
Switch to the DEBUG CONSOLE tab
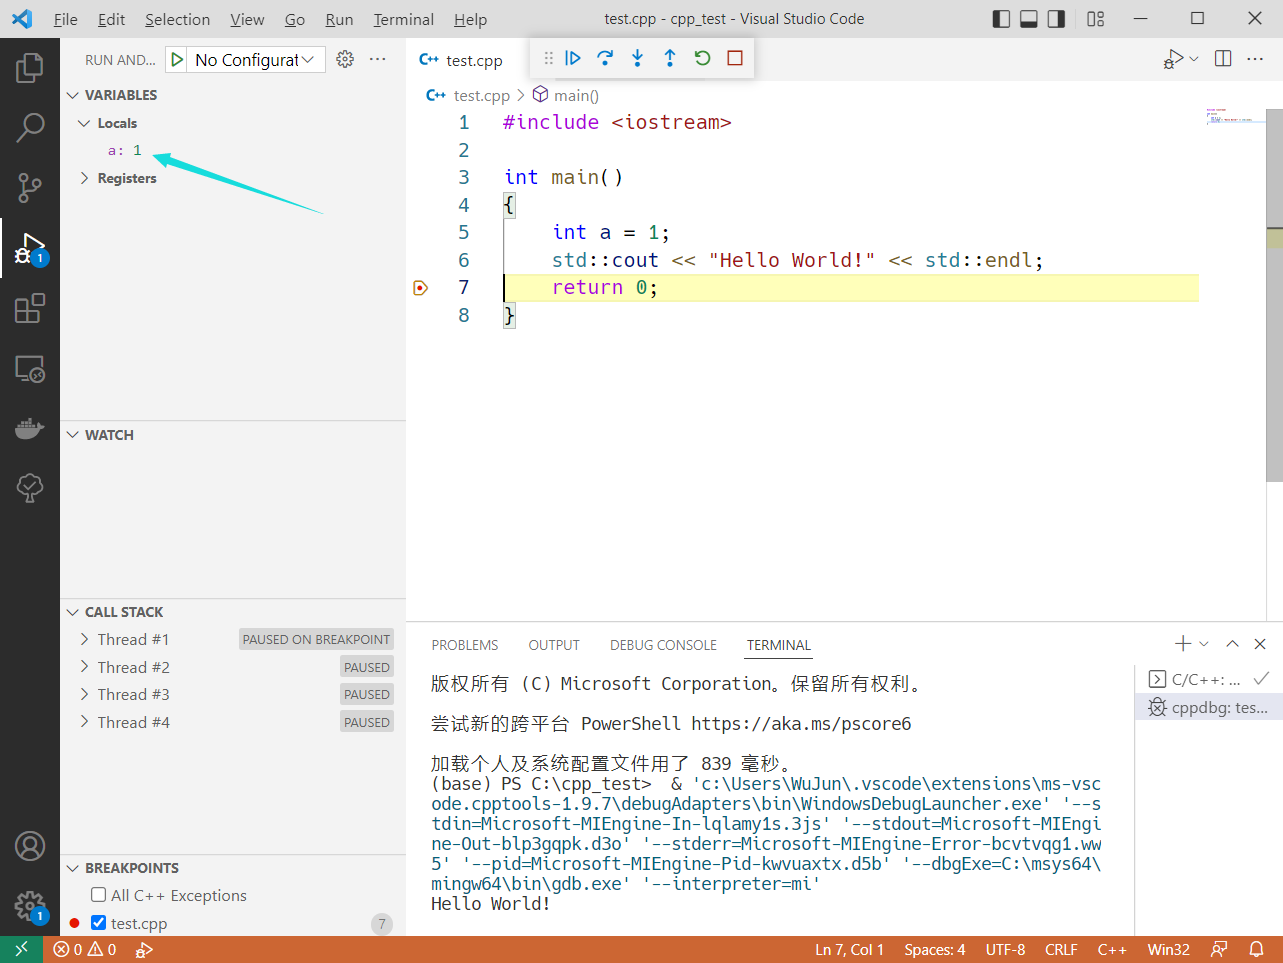663,645
